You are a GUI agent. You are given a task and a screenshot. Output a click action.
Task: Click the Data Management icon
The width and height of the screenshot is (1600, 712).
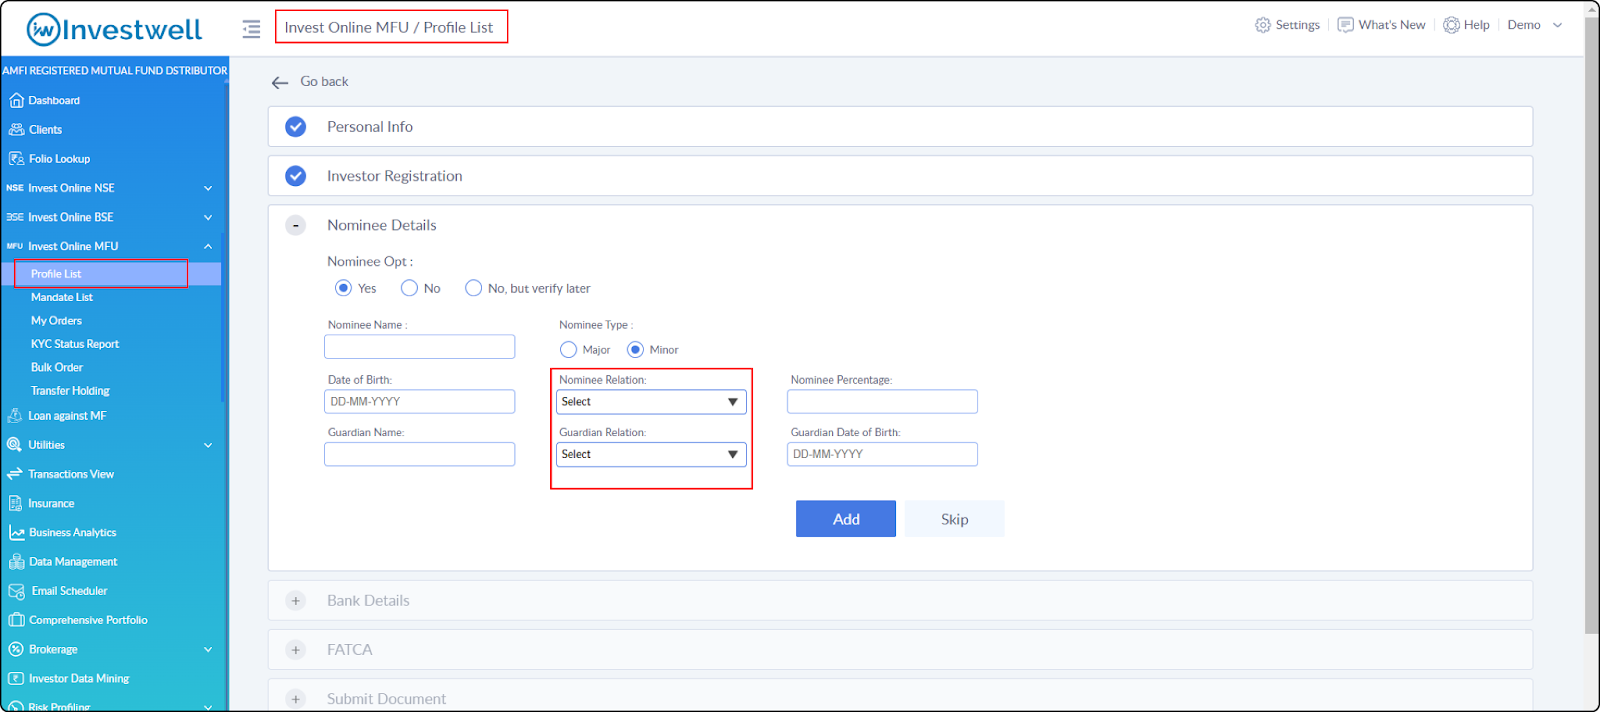16,561
